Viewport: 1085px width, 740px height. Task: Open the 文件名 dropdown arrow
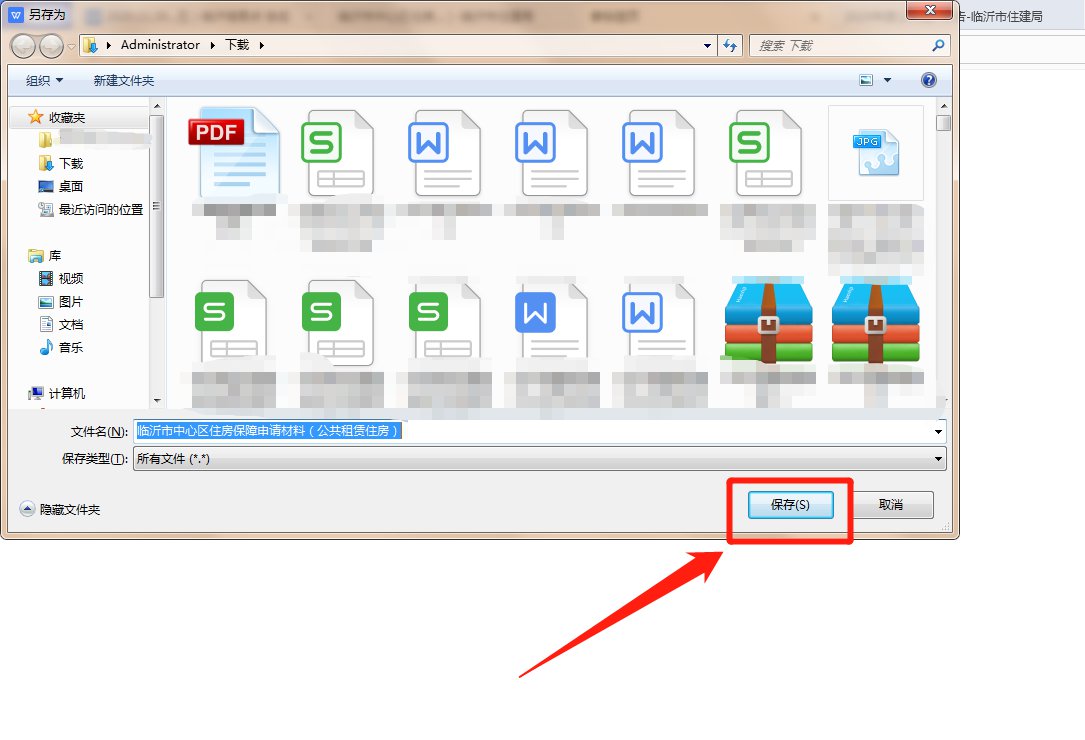click(x=938, y=431)
